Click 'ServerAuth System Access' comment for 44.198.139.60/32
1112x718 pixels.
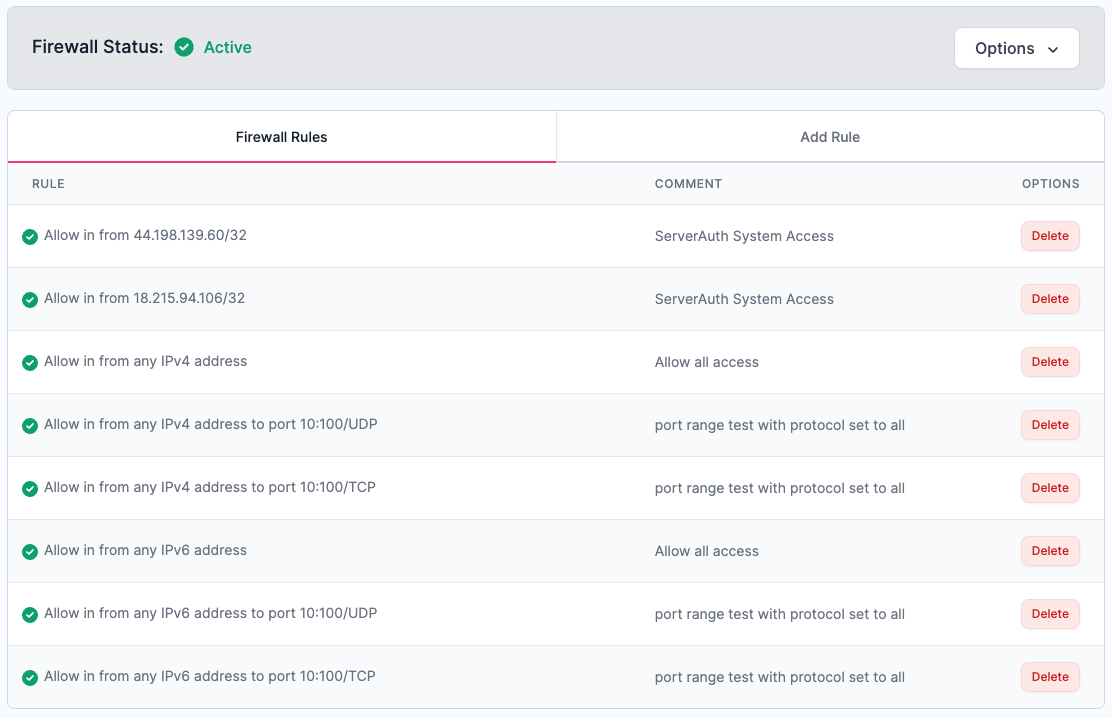pyautogui.click(x=744, y=236)
